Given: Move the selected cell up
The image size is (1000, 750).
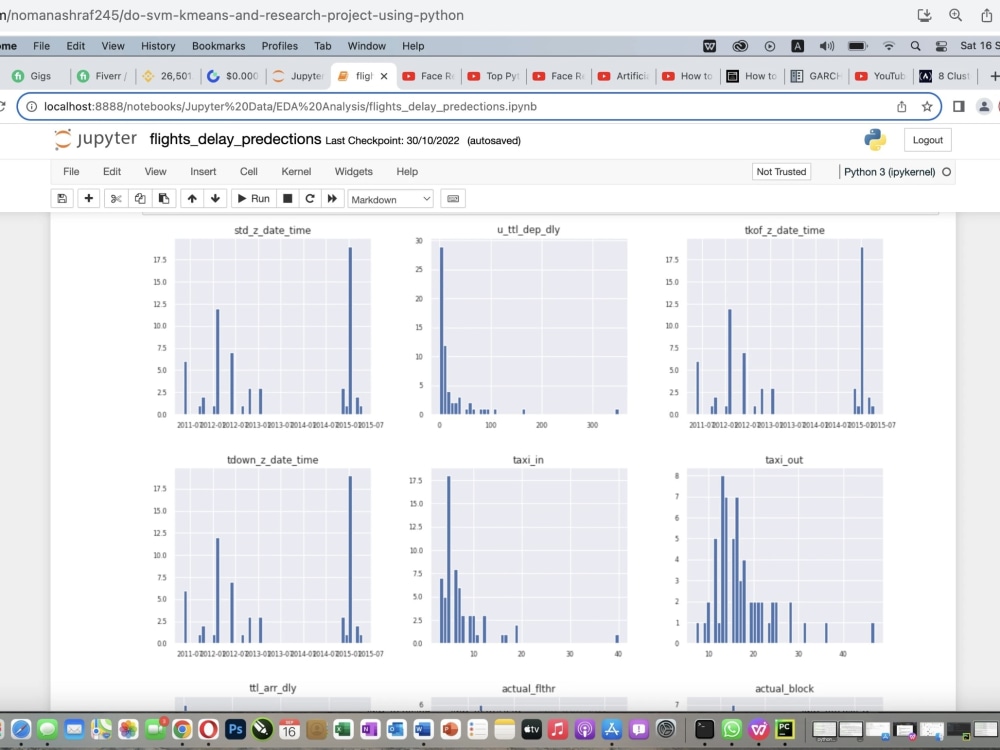Looking at the screenshot, I should click(191, 198).
